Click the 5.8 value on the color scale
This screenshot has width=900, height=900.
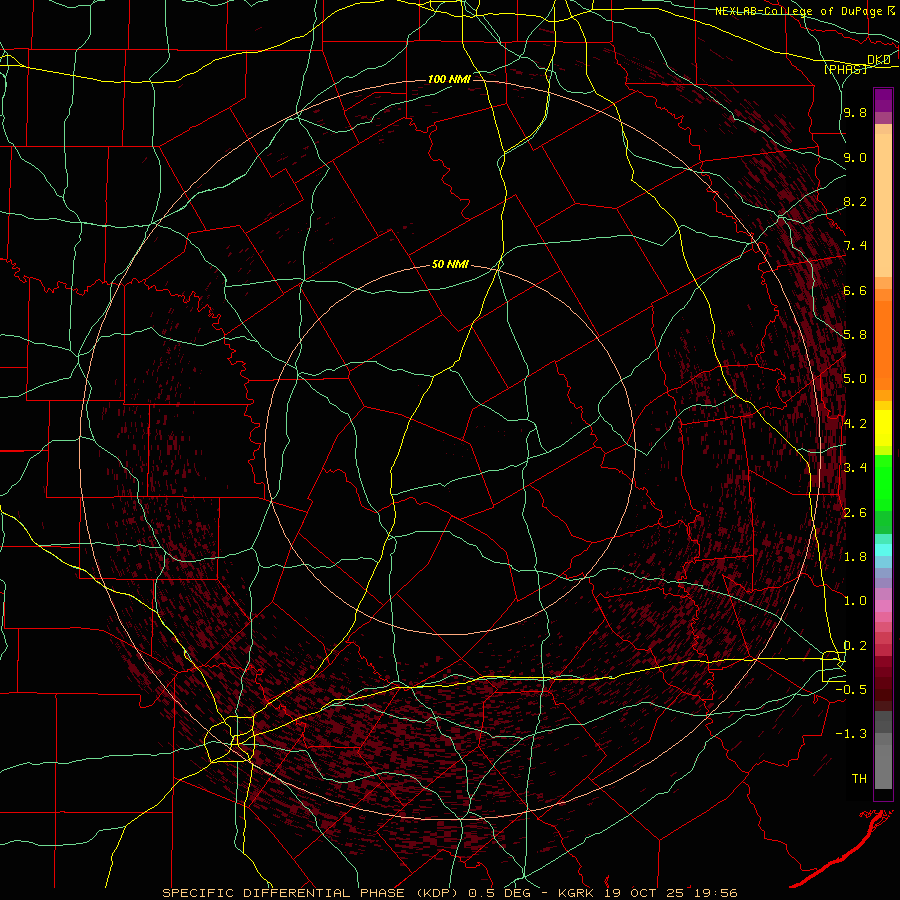[855, 335]
